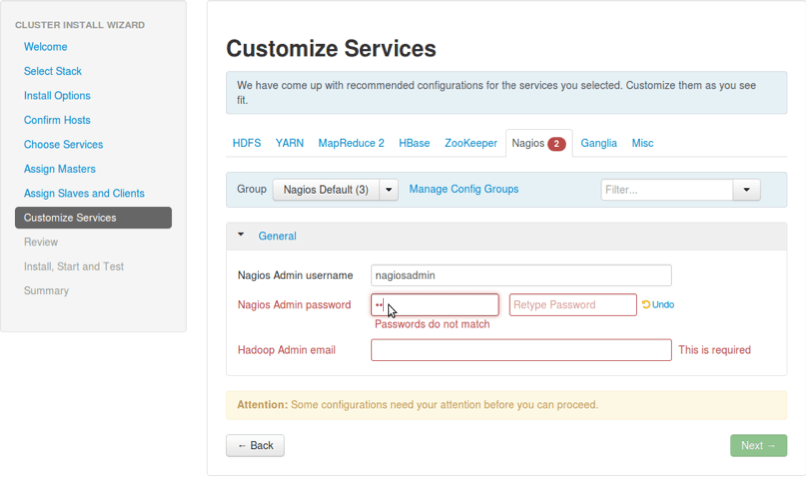Go to Assign Masters wizard step
The image size is (807, 477).
(60, 169)
